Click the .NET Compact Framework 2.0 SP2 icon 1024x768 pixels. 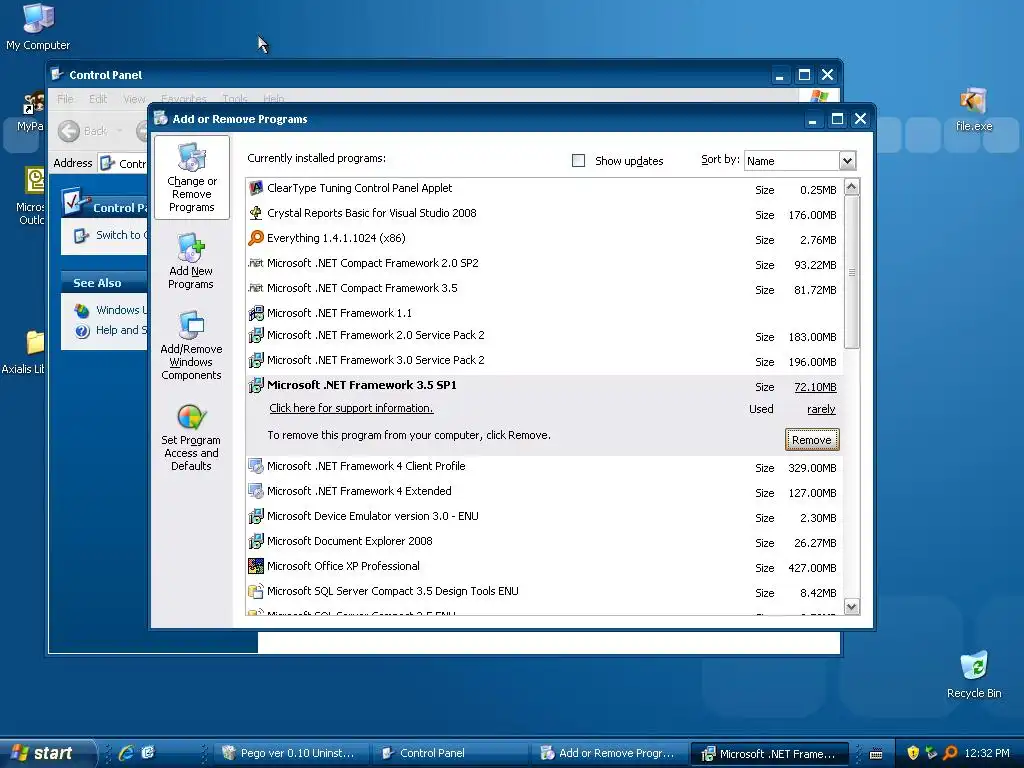[256, 263]
